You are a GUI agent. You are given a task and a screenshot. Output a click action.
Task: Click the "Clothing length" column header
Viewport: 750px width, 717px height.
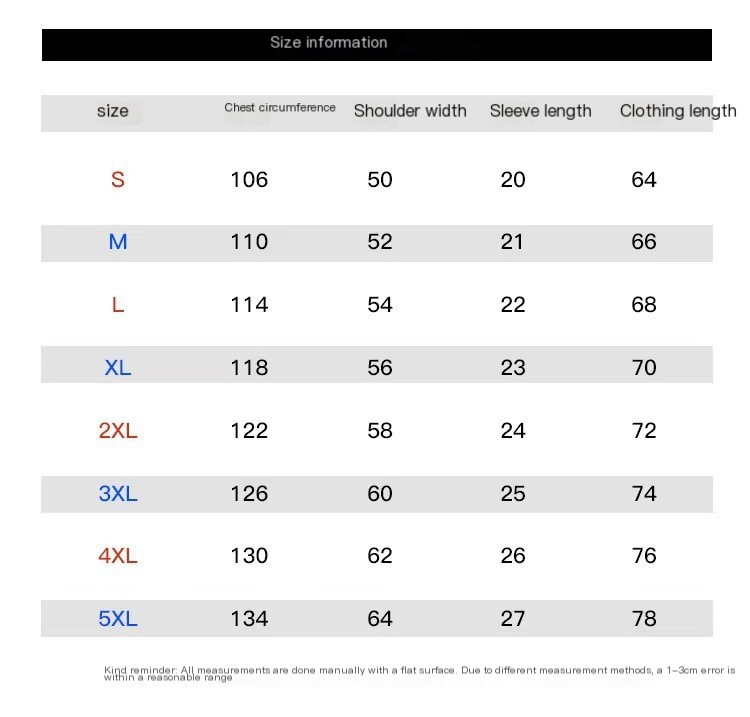[677, 111]
